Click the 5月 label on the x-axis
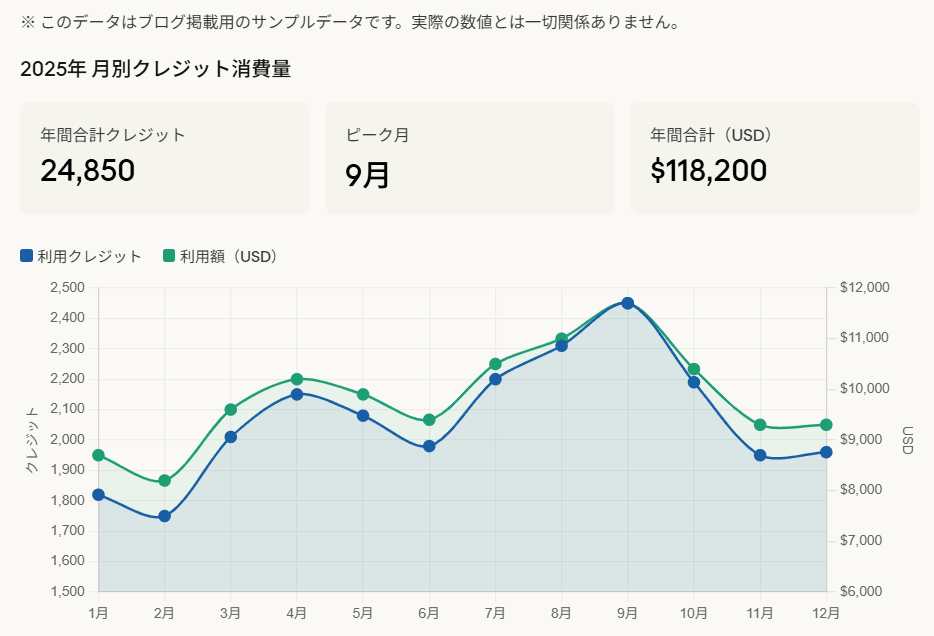934x636 pixels. [363, 611]
